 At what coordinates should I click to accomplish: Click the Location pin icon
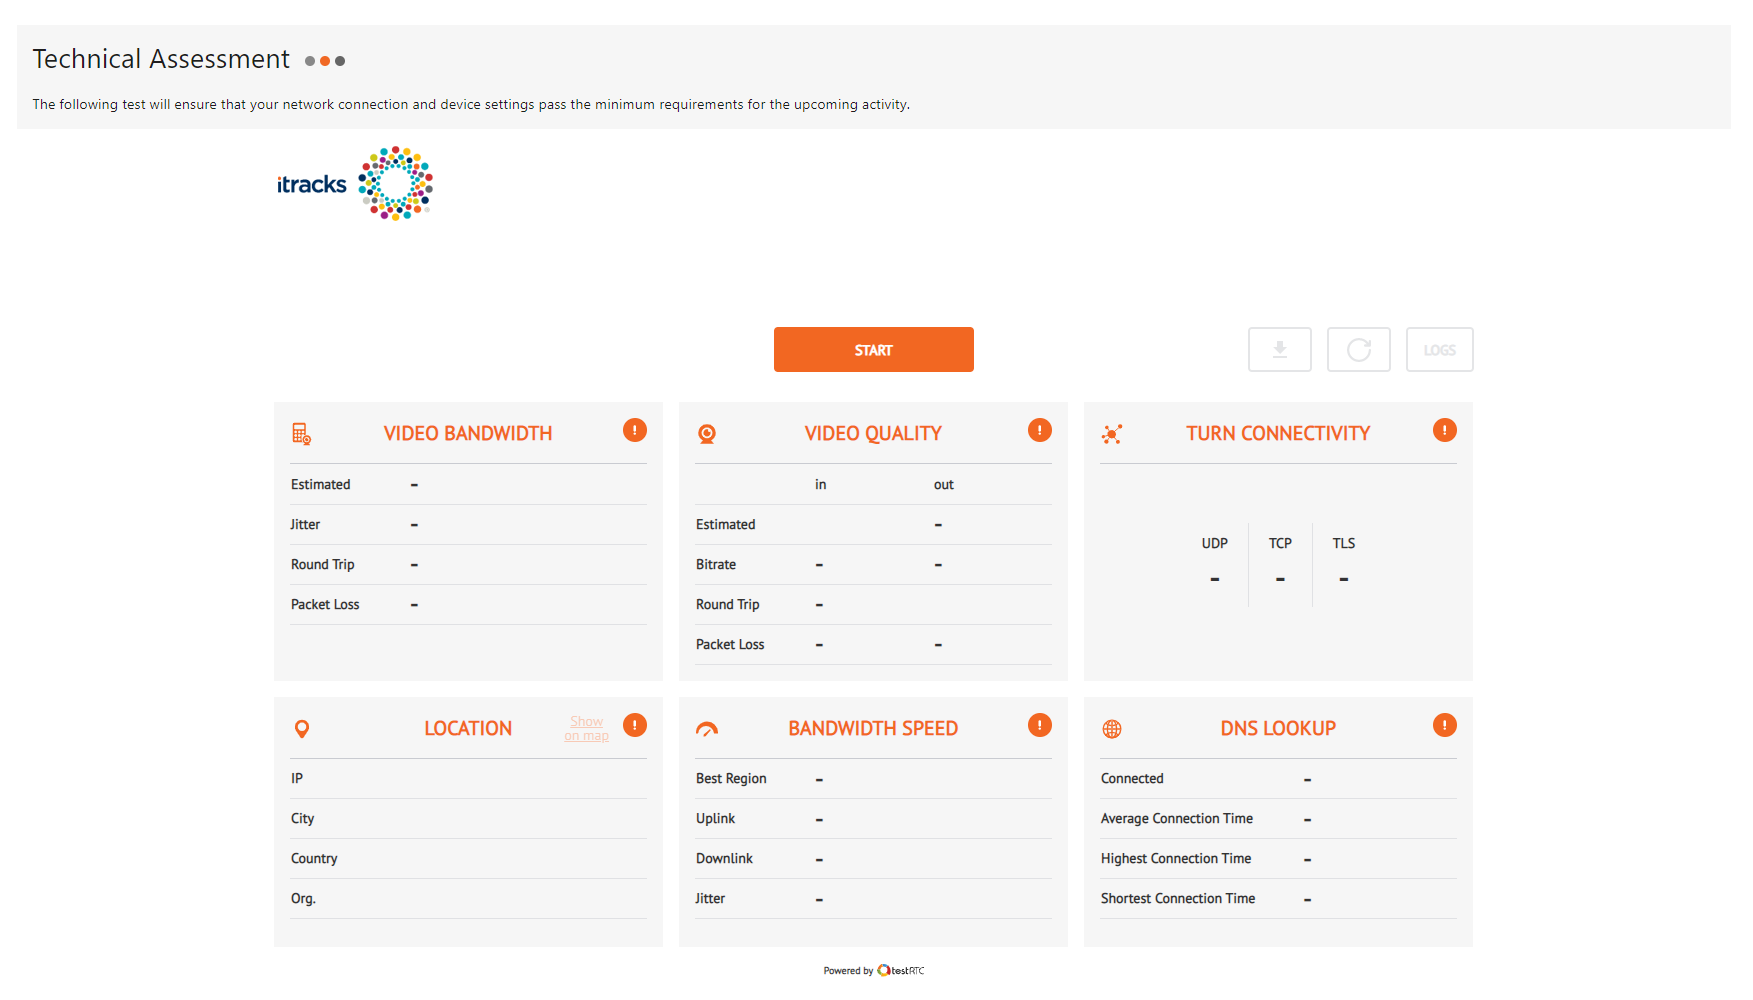pyautogui.click(x=302, y=729)
